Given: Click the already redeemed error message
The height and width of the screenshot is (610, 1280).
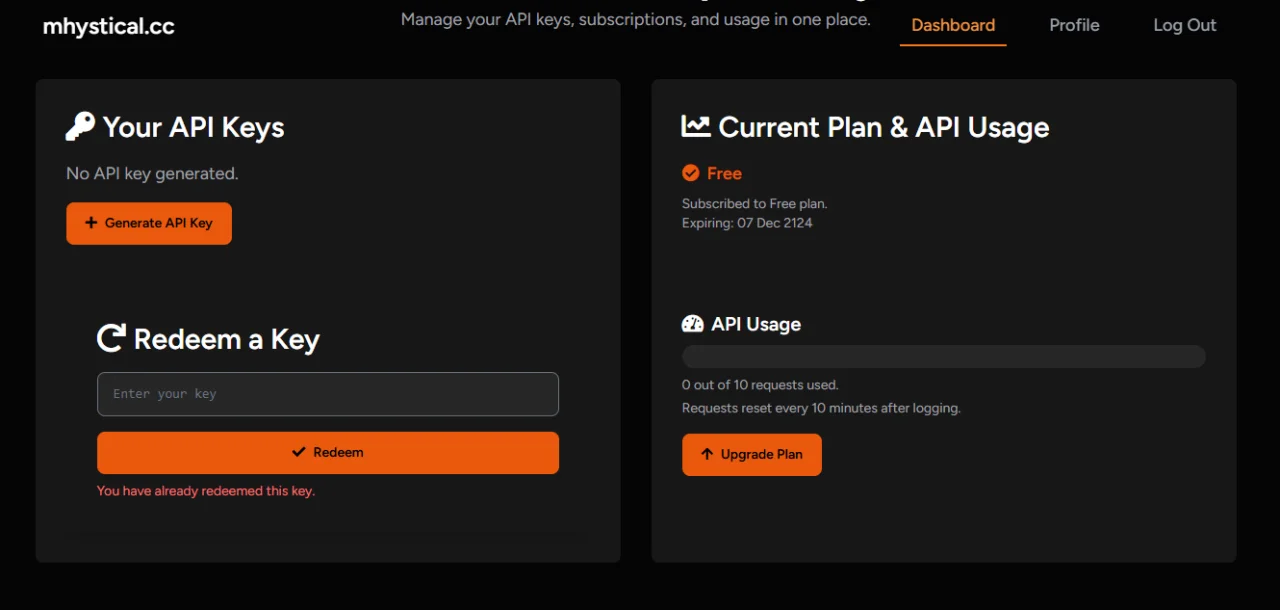Looking at the screenshot, I should (206, 491).
